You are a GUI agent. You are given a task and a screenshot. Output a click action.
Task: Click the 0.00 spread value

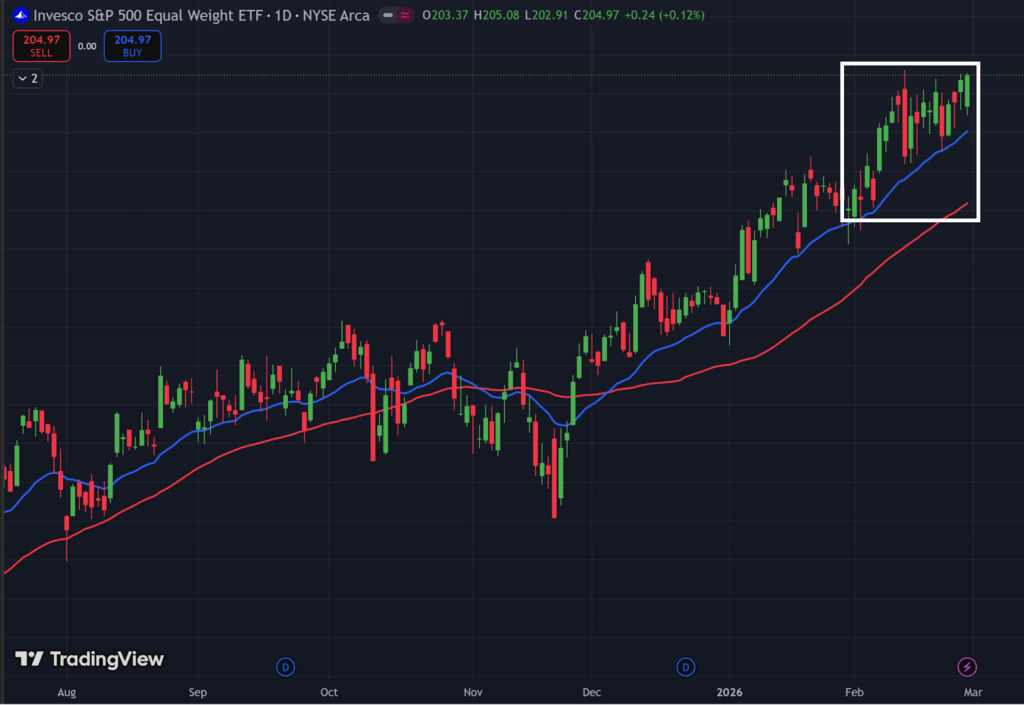click(x=87, y=46)
